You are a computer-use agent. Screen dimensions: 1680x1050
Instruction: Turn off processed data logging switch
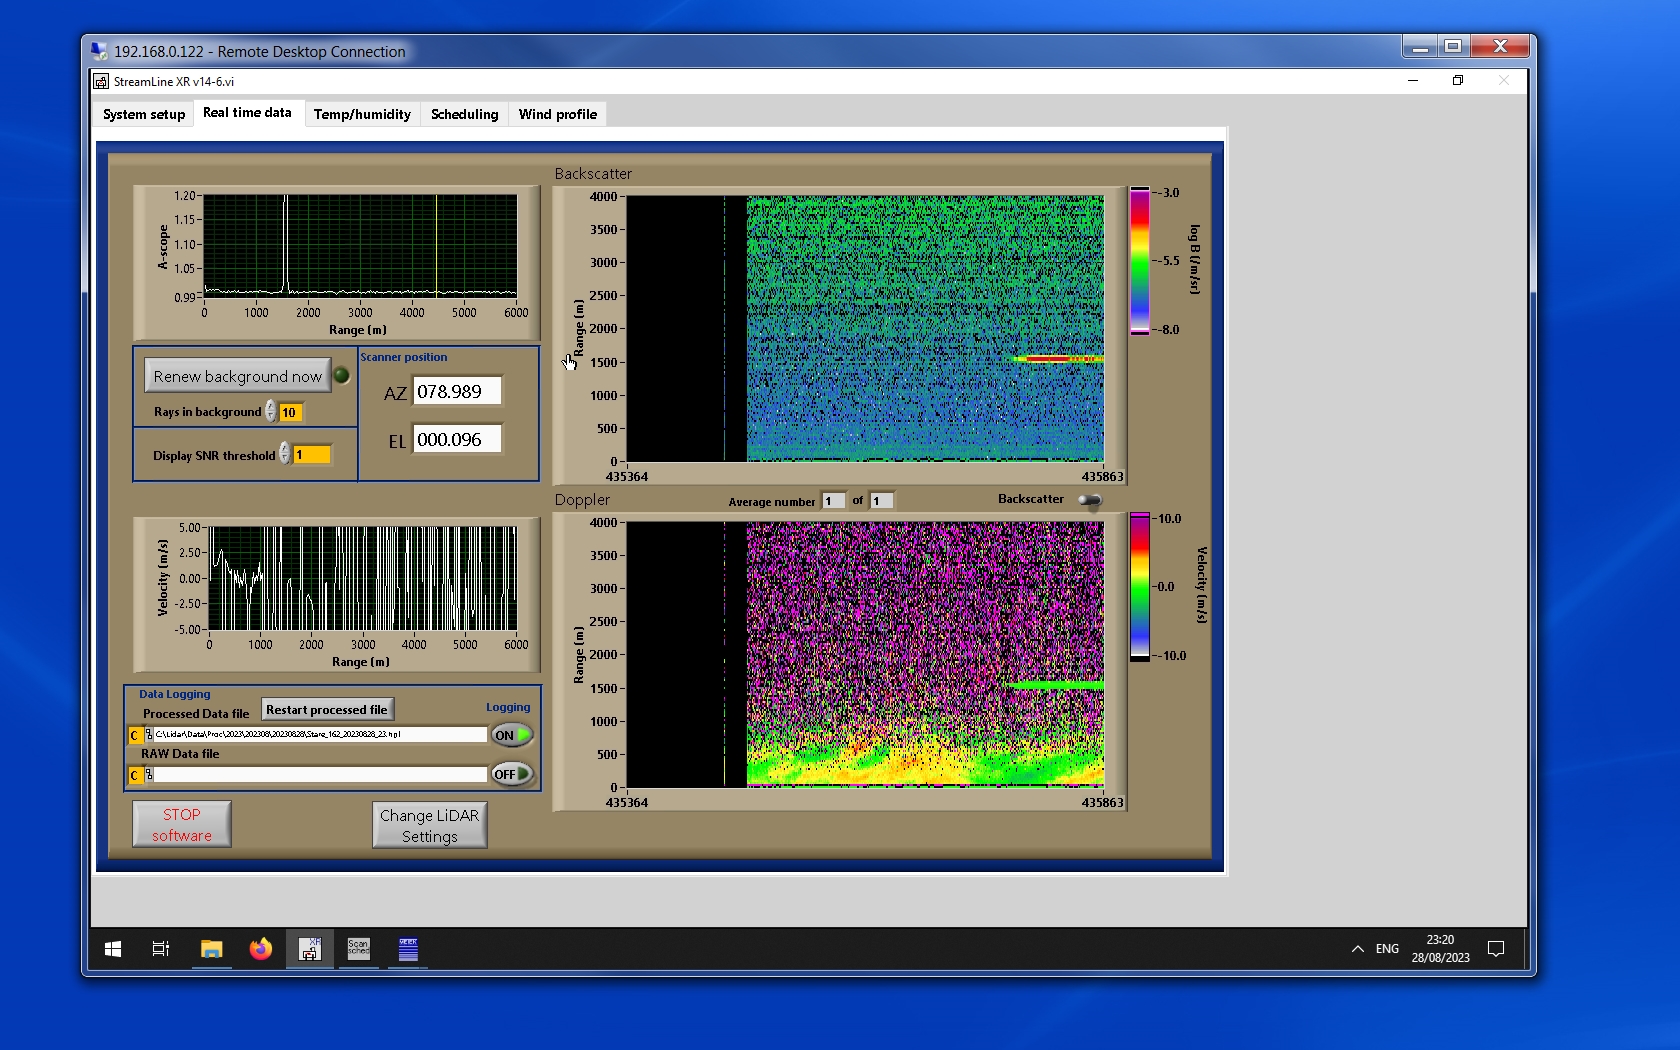pos(511,735)
